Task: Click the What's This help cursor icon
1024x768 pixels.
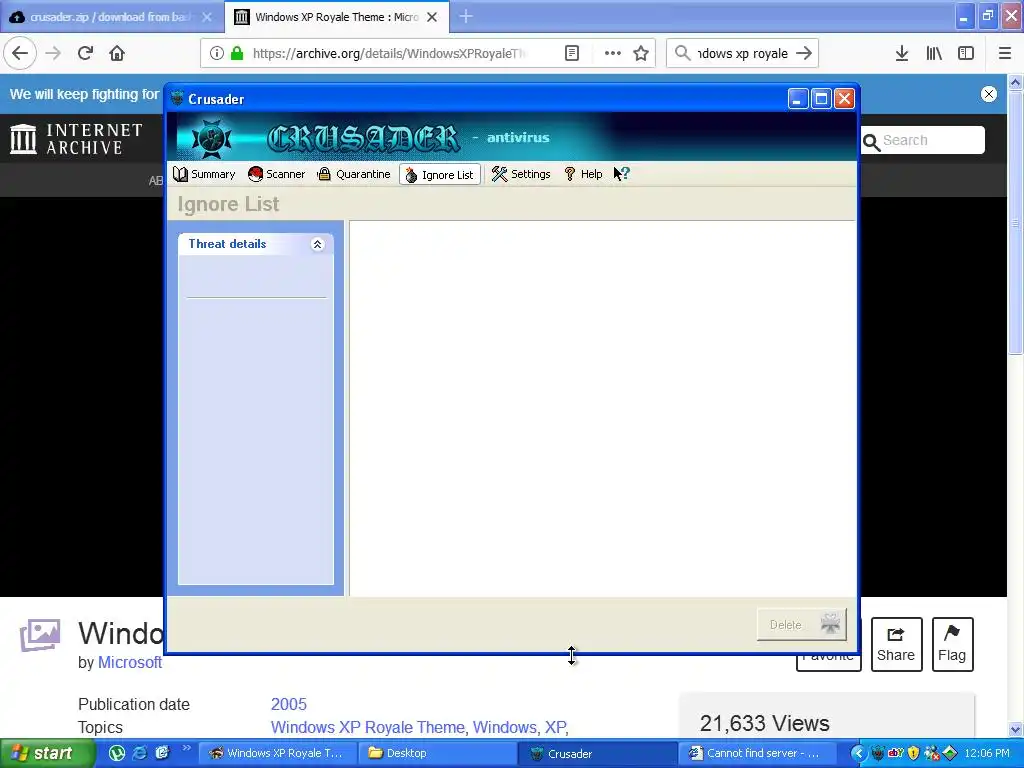Action: click(x=621, y=174)
